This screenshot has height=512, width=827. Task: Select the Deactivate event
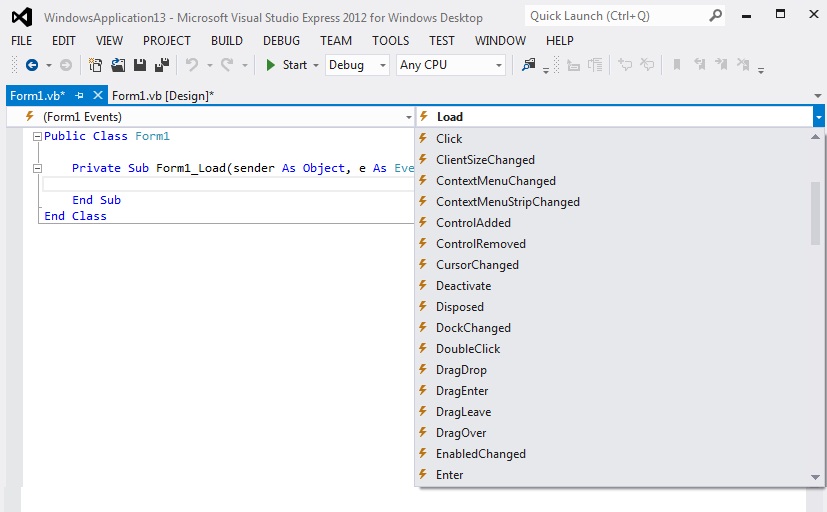tap(614, 286)
